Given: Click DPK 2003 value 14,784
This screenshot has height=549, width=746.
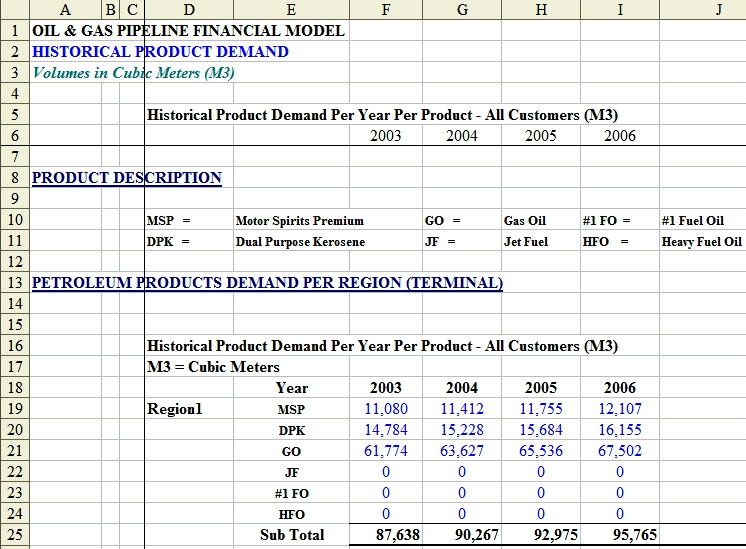Looking at the screenshot, I should [x=386, y=430].
